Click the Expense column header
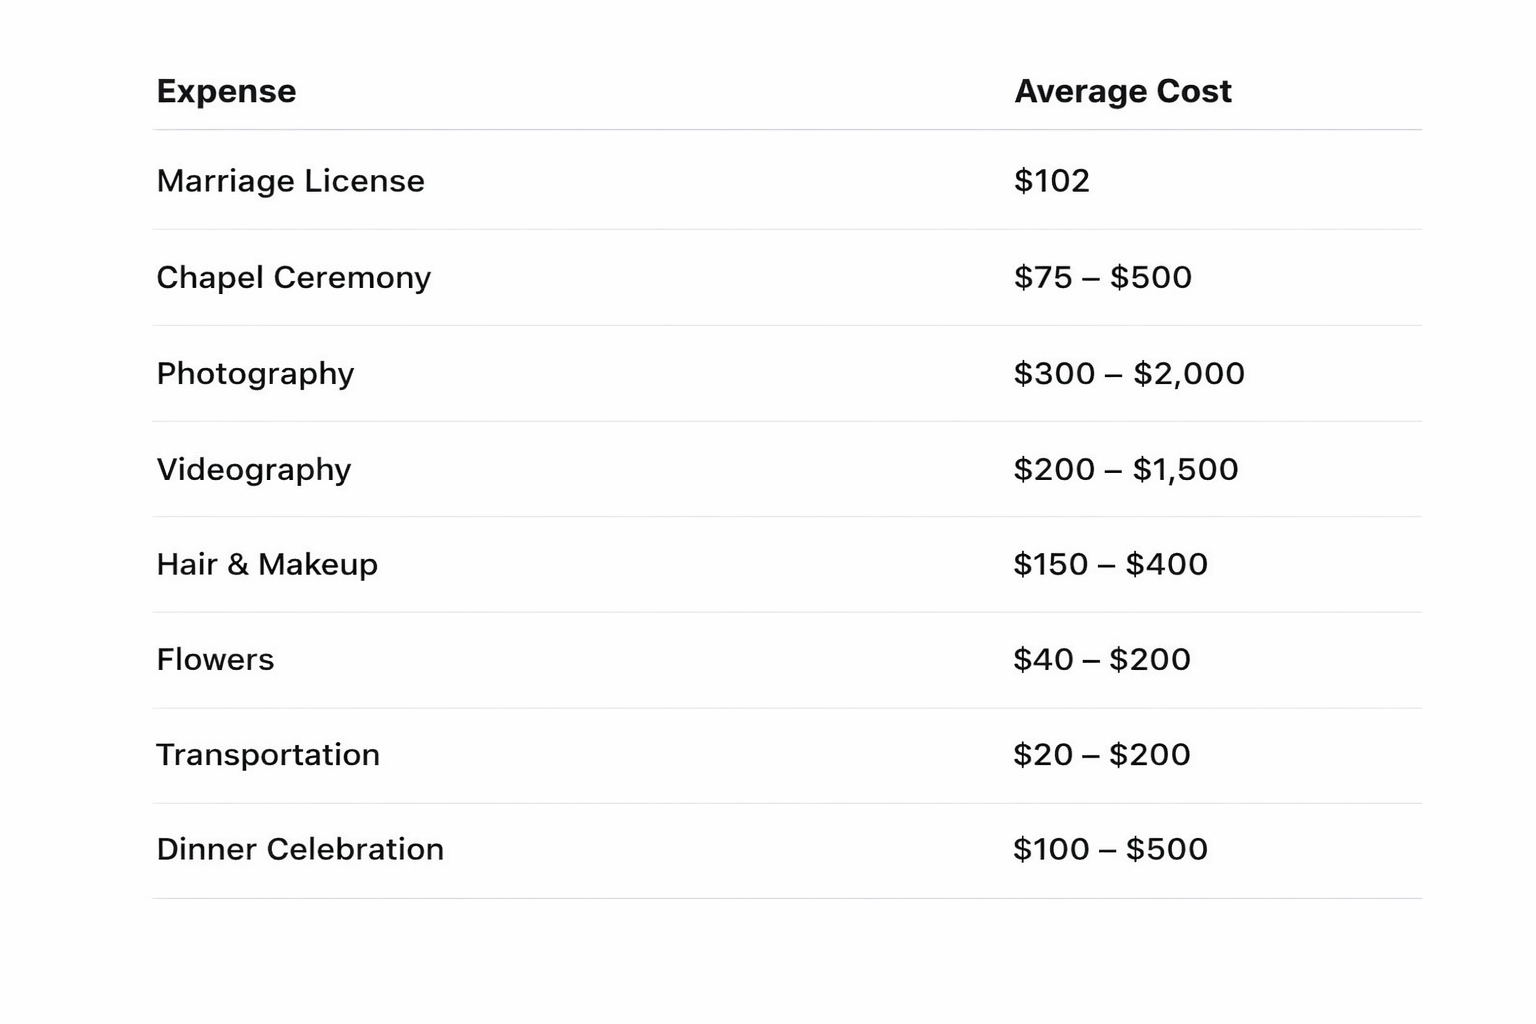This screenshot has width=1536, height=1024. (x=226, y=91)
